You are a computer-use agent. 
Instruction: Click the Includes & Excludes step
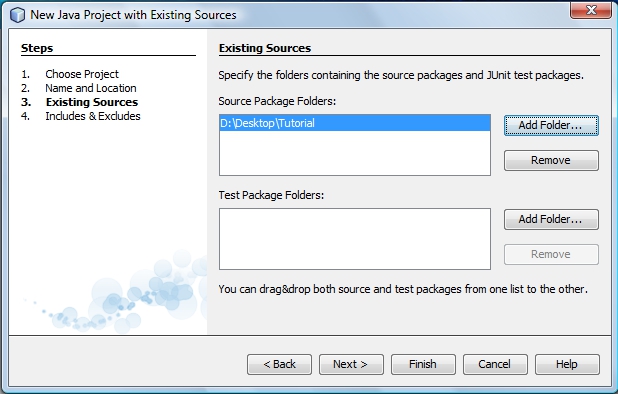click(x=93, y=116)
